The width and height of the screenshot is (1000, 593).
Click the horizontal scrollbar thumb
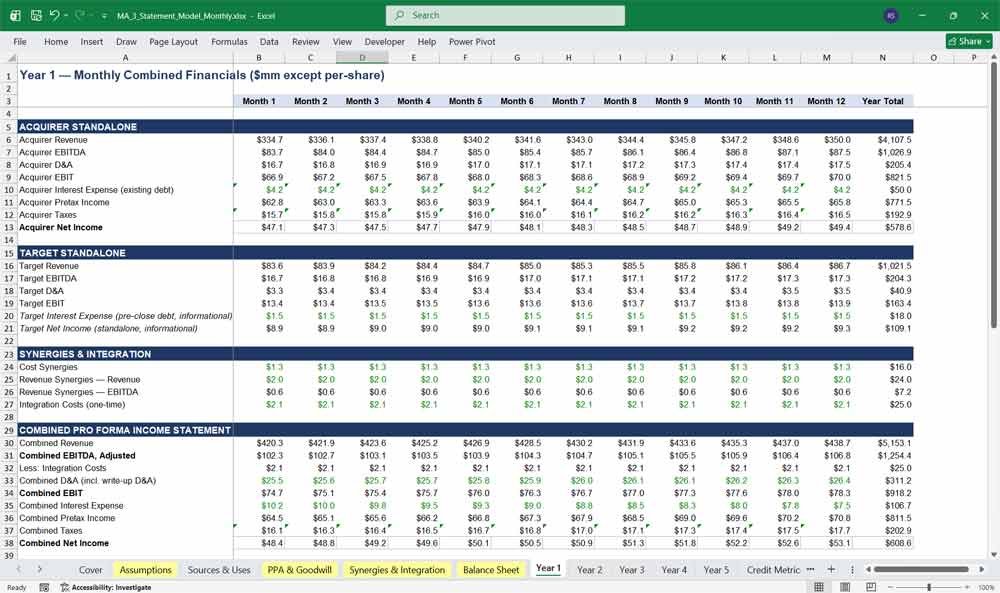[x=921, y=569]
